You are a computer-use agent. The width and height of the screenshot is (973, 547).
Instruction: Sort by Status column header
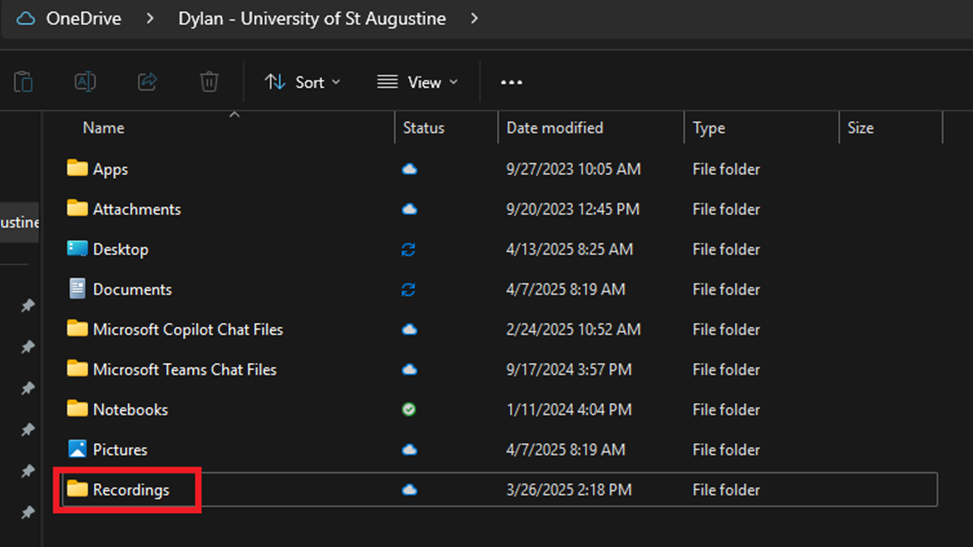click(424, 128)
